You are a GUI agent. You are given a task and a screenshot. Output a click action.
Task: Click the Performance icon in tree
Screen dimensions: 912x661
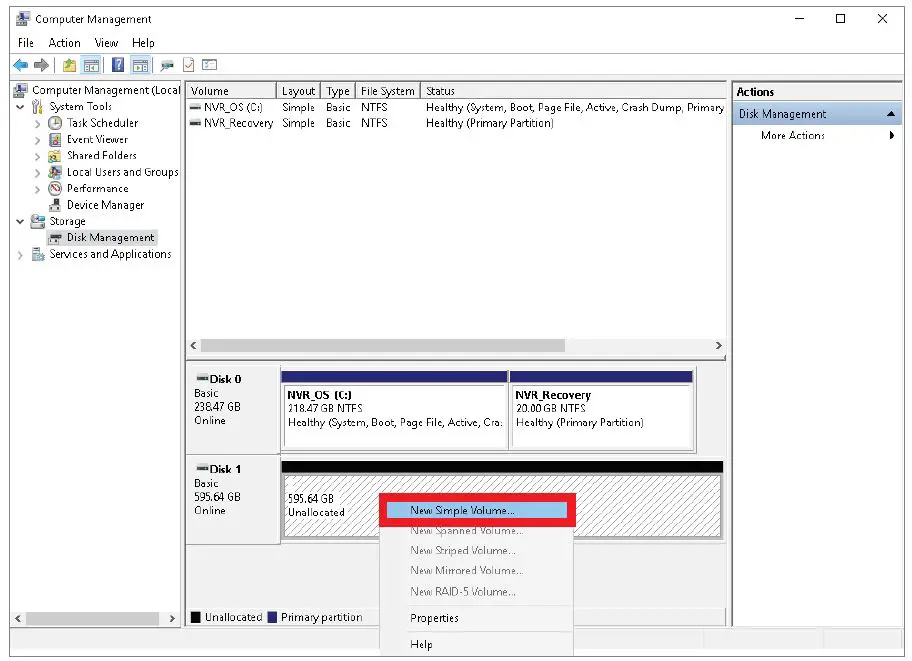click(x=55, y=188)
